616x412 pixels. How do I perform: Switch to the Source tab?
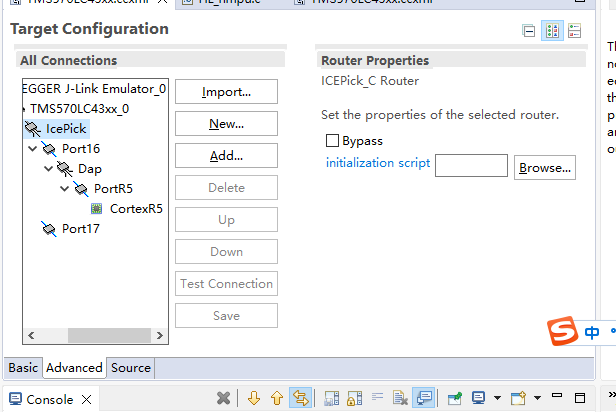[131, 368]
